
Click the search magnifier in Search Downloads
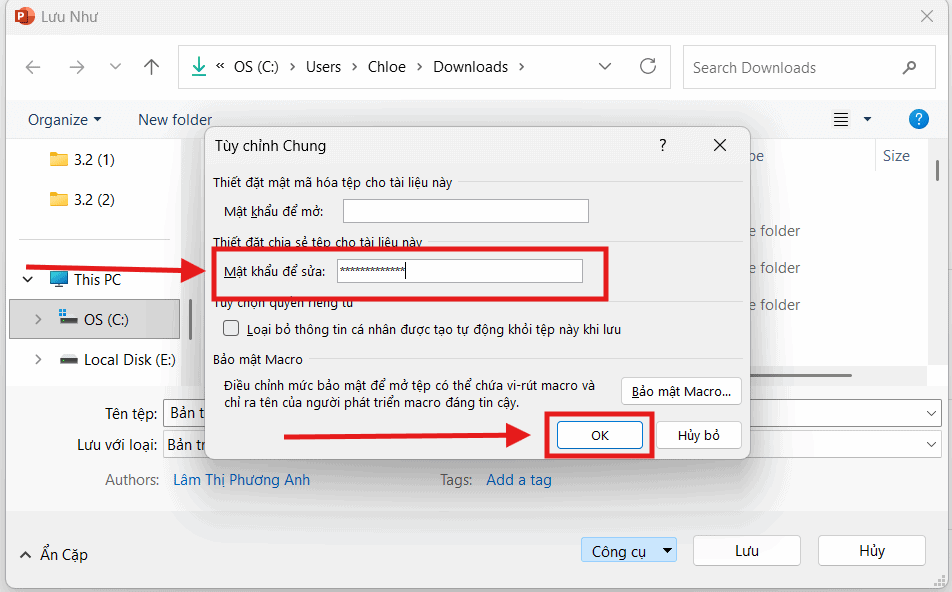point(908,67)
